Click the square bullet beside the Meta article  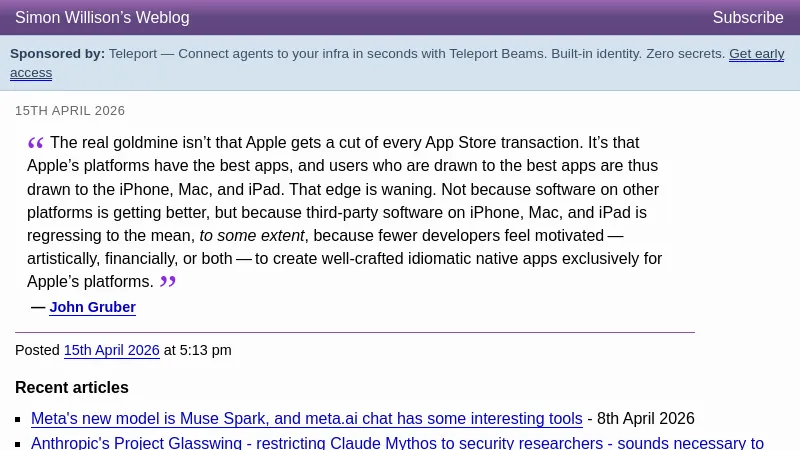point(20,420)
